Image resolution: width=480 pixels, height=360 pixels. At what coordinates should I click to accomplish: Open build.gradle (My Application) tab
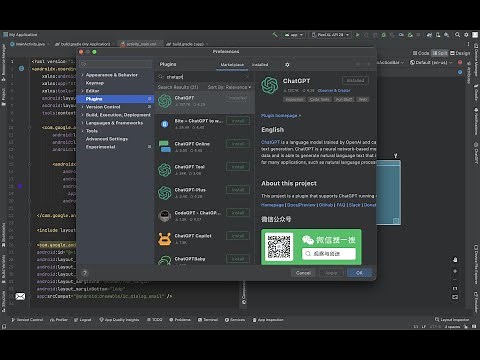pos(84,44)
